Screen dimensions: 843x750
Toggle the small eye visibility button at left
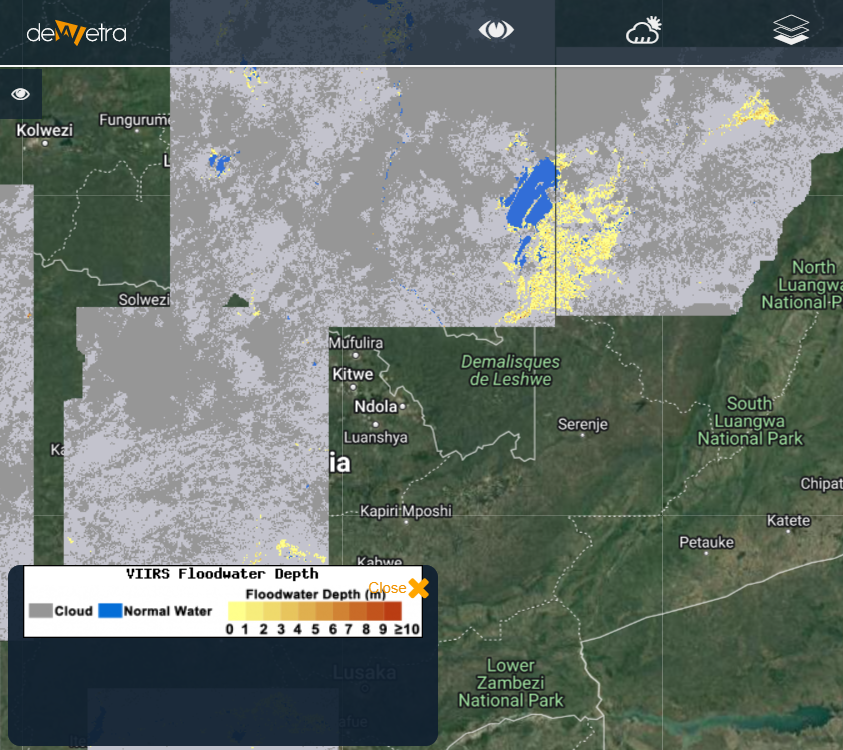click(x=20, y=94)
